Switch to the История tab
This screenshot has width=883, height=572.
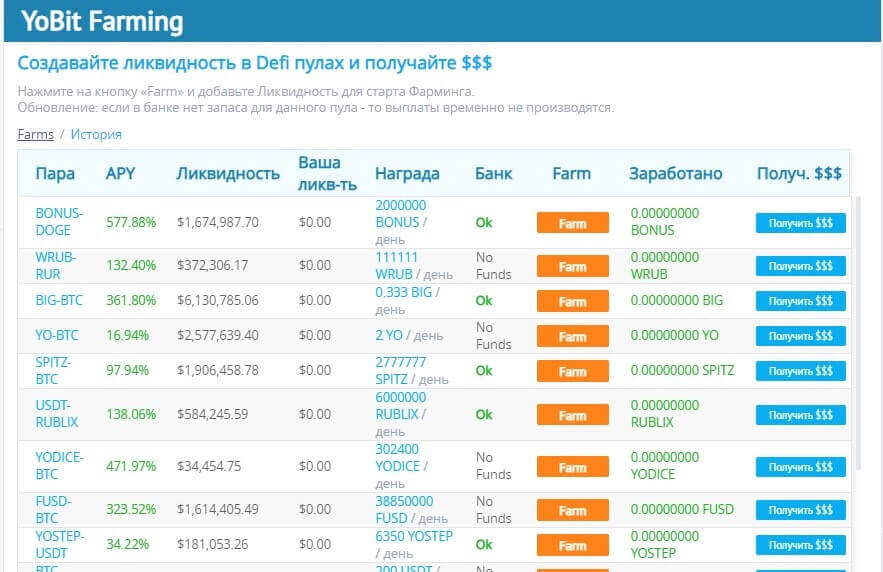coord(96,134)
